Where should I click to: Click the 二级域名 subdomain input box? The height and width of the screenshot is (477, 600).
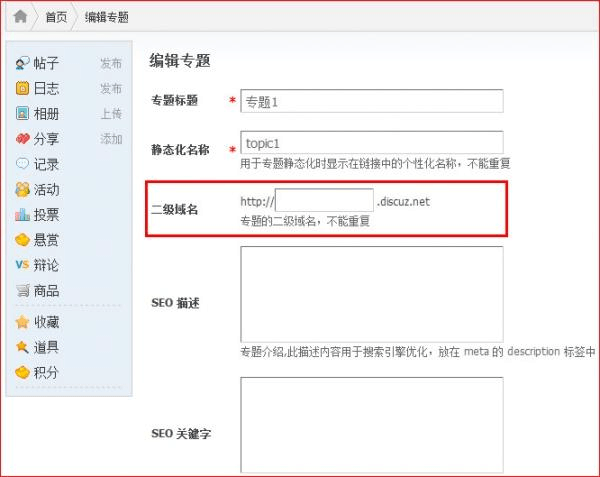[x=324, y=201]
